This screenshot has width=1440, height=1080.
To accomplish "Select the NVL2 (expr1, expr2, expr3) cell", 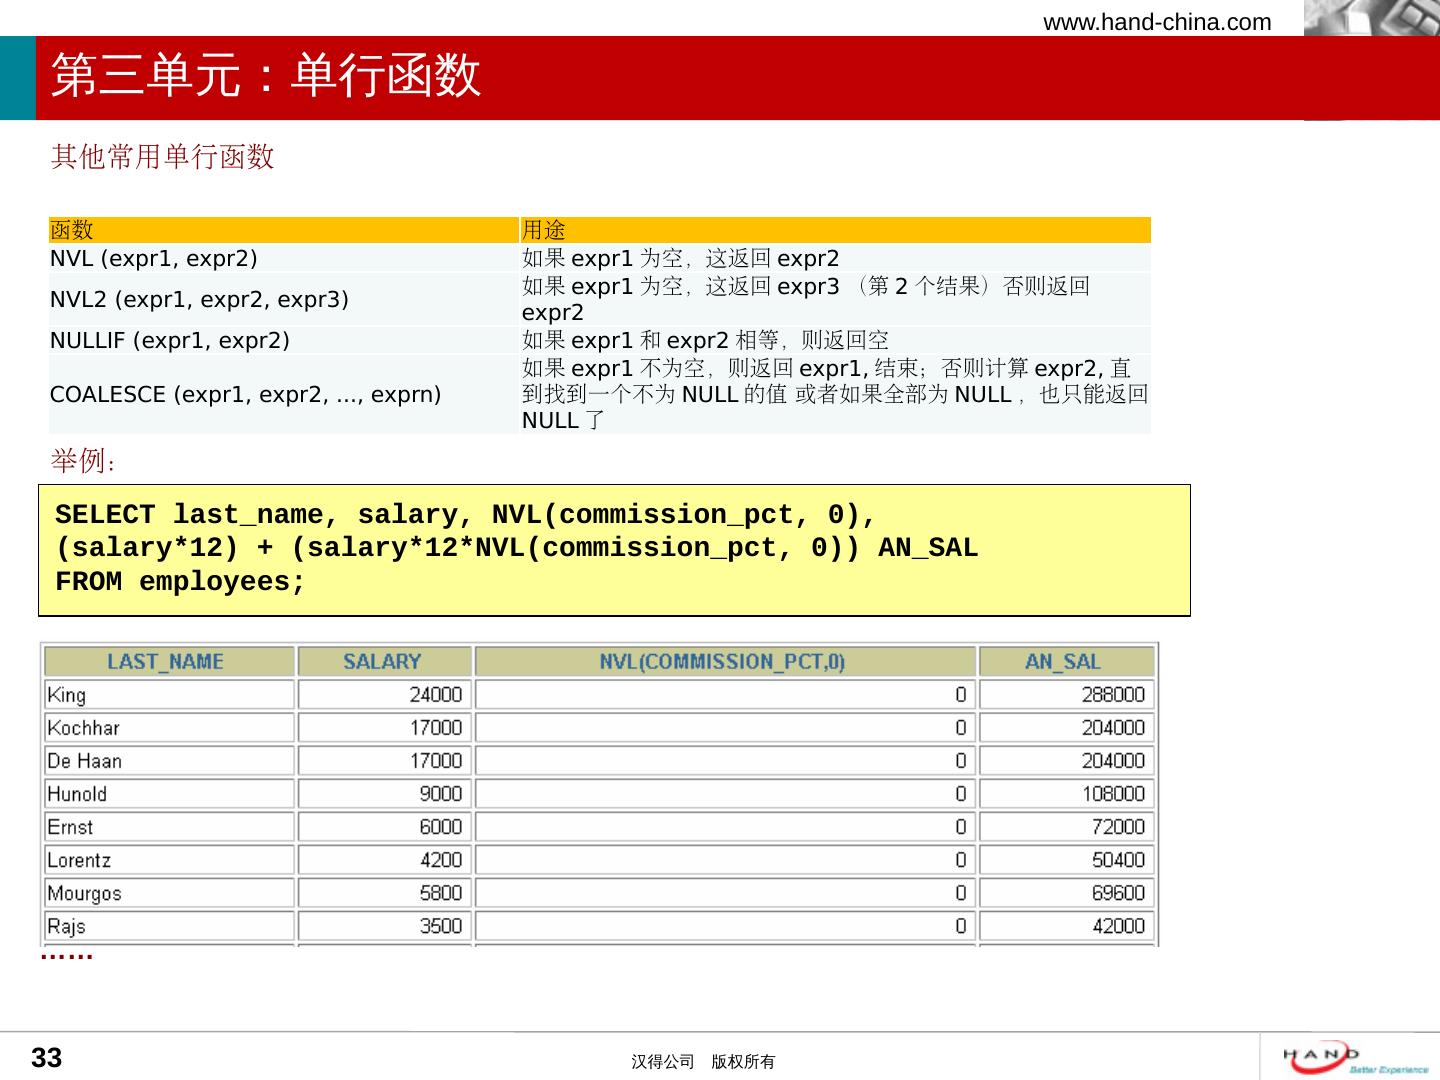I will [199, 299].
